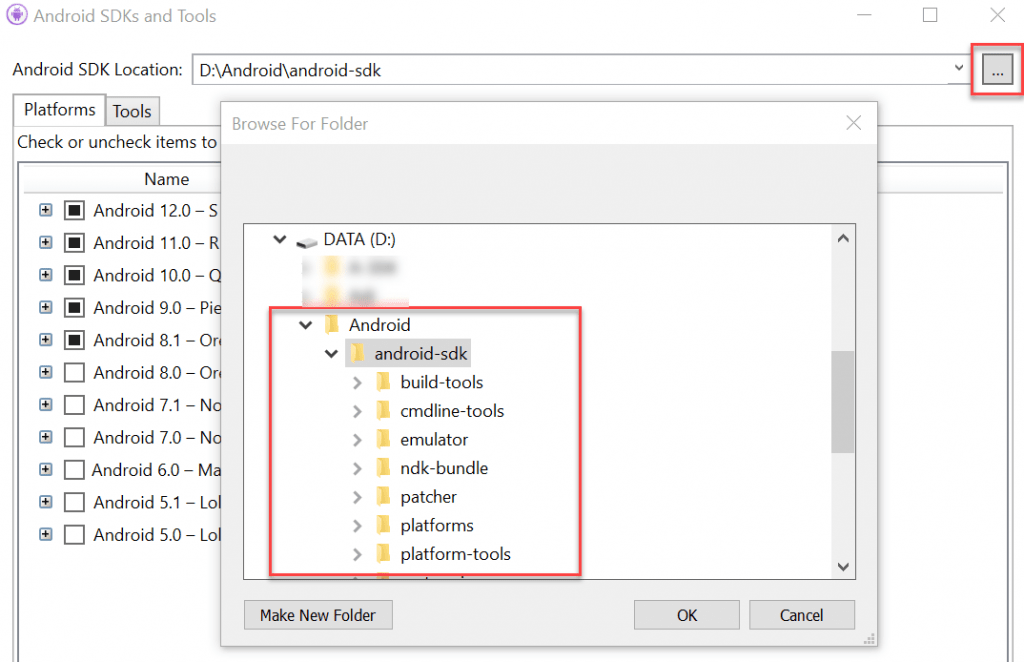Viewport: 1024px width, 662px height.
Task: Click the Name column header
Action: (167, 179)
